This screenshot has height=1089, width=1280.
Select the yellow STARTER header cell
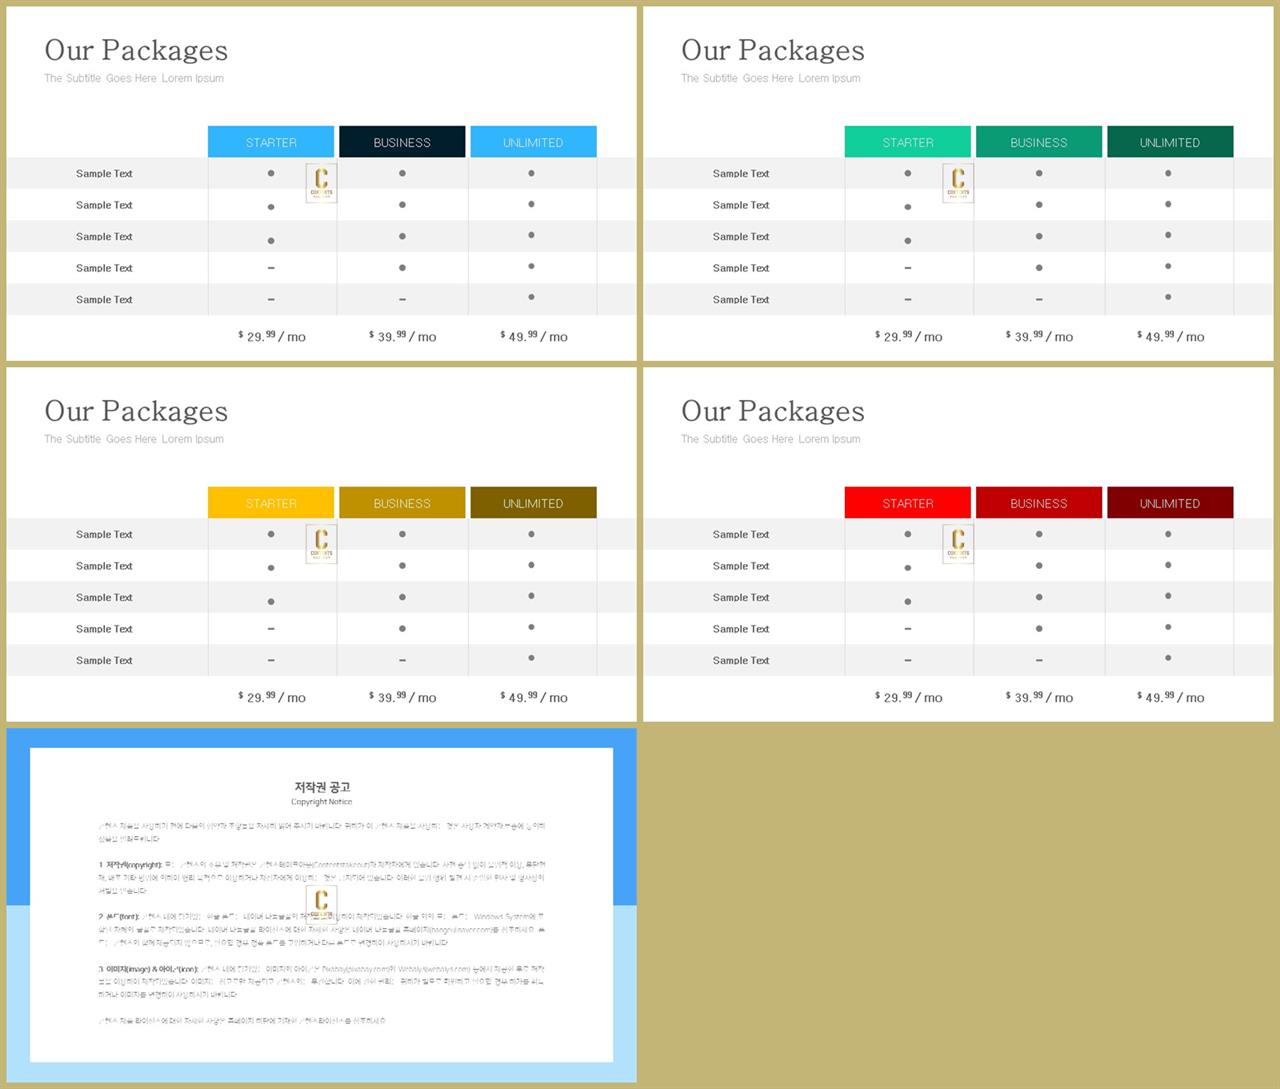[x=271, y=503]
